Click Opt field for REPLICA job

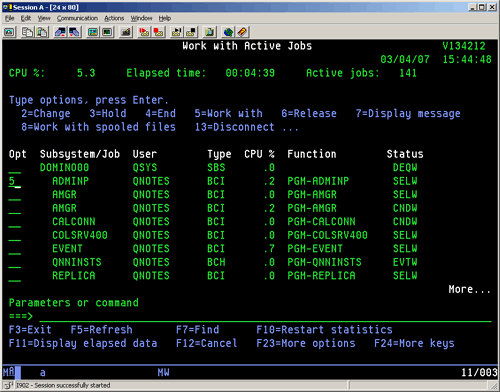(x=15, y=276)
